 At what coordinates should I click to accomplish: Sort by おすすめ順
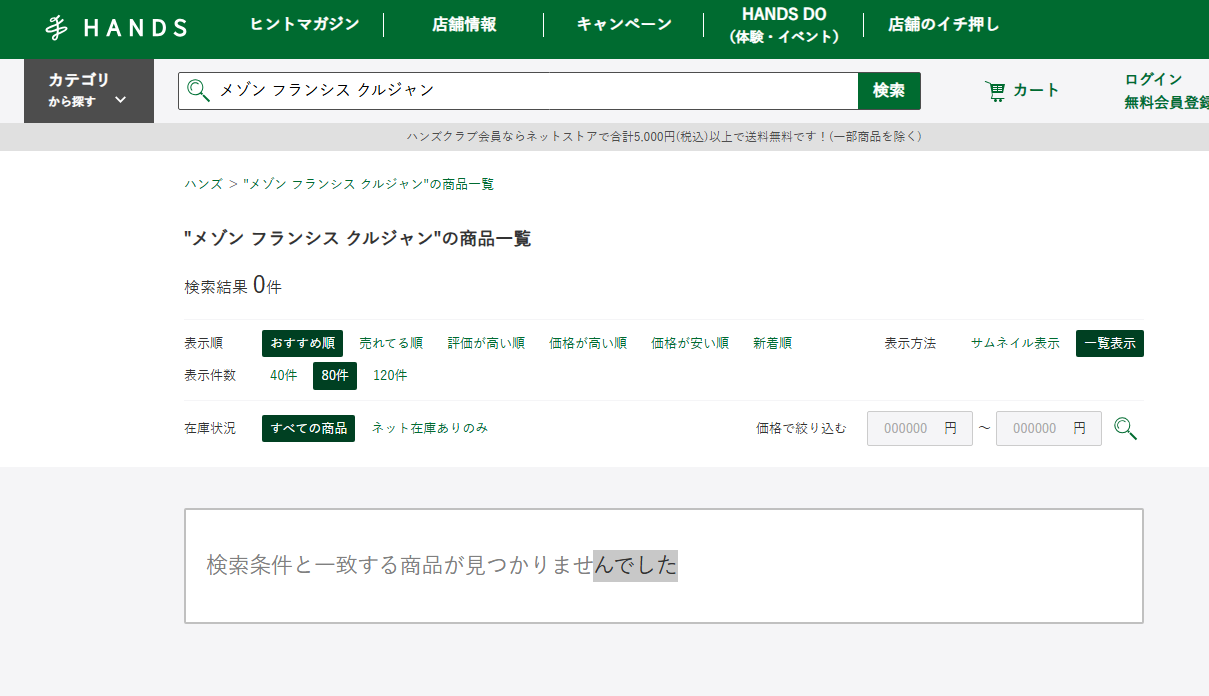click(x=302, y=343)
